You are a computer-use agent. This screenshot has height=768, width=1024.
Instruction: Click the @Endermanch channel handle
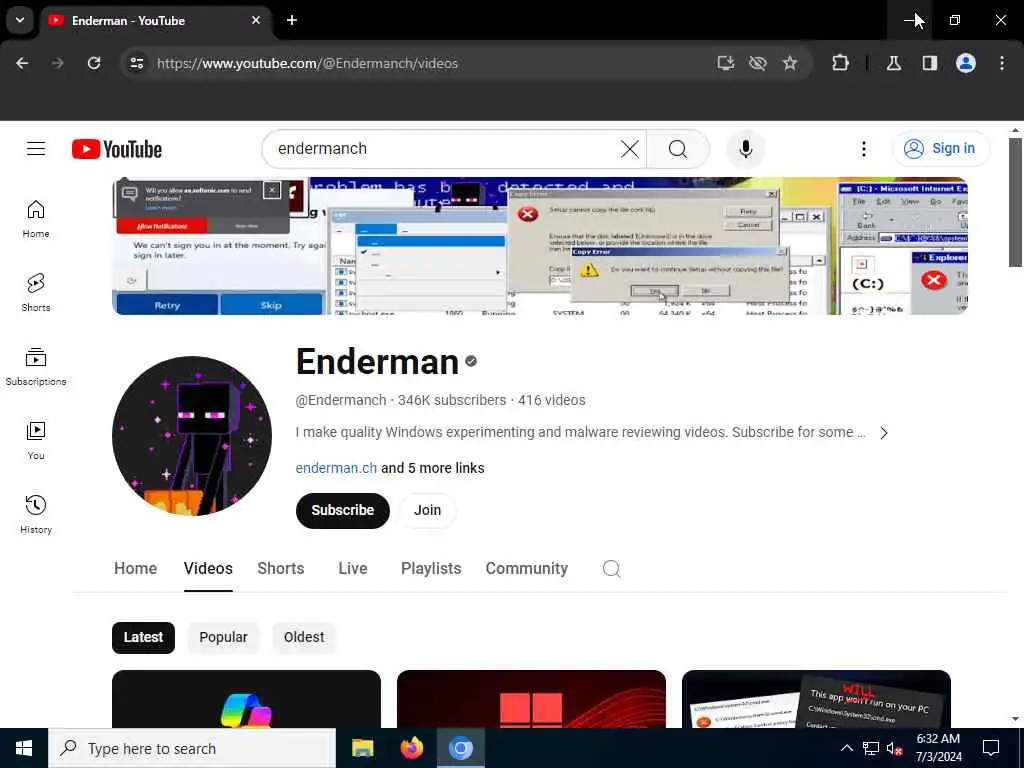tap(341, 400)
